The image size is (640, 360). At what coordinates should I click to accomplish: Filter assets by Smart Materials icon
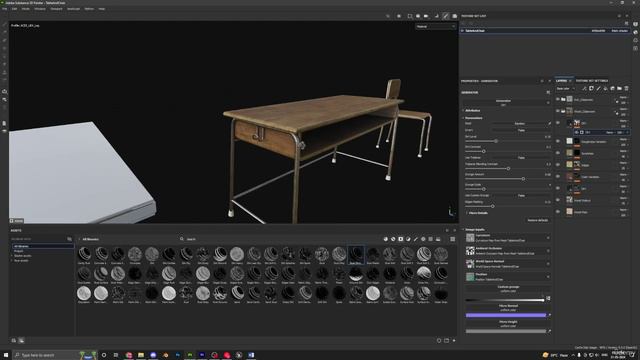(x=393, y=239)
